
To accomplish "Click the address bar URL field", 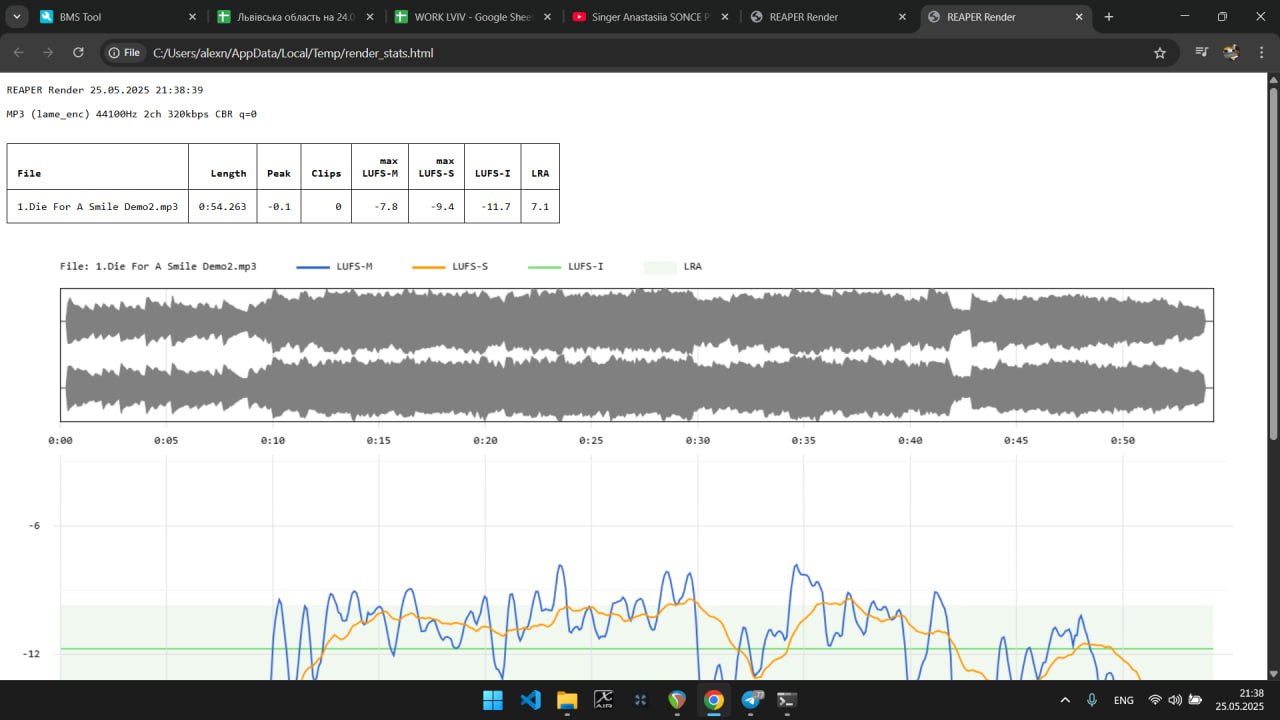I will 640,53.
